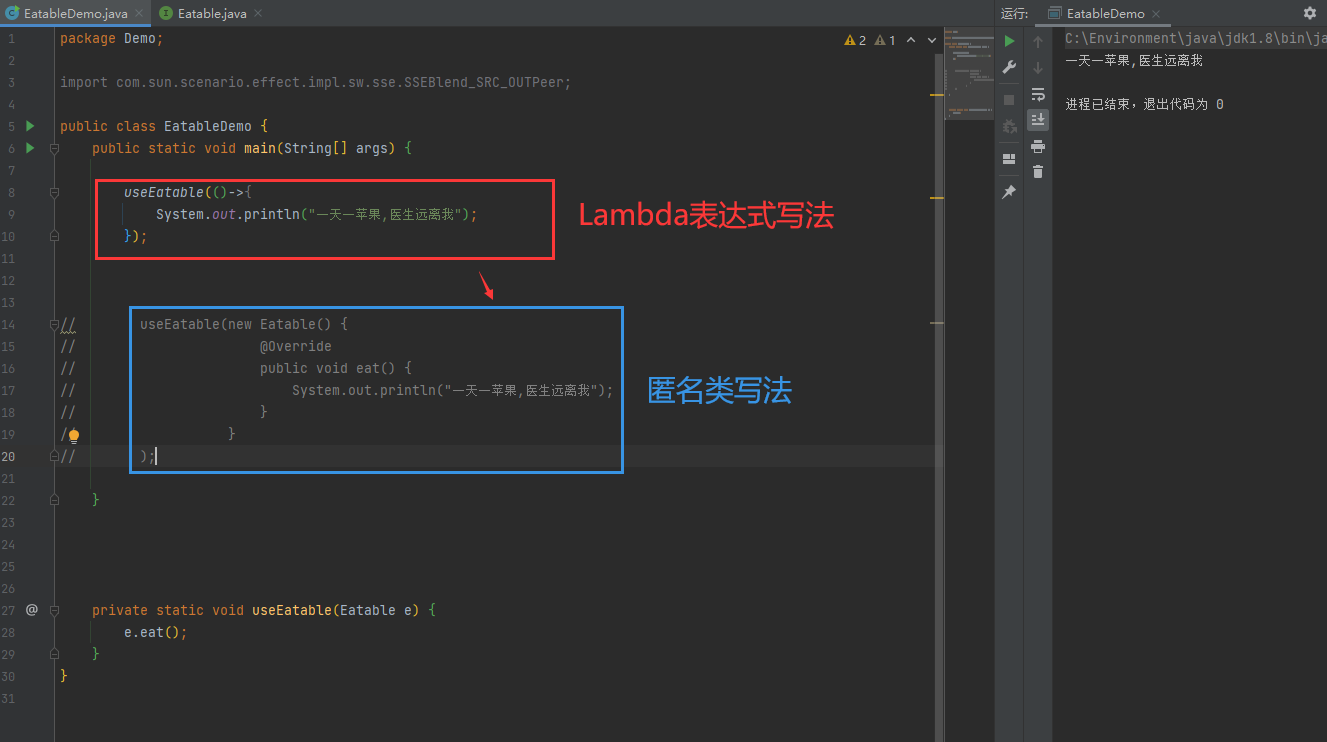Open Run panel settings gear
The height and width of the screenshot is (742, 1327).
[x=1310, y=13]
